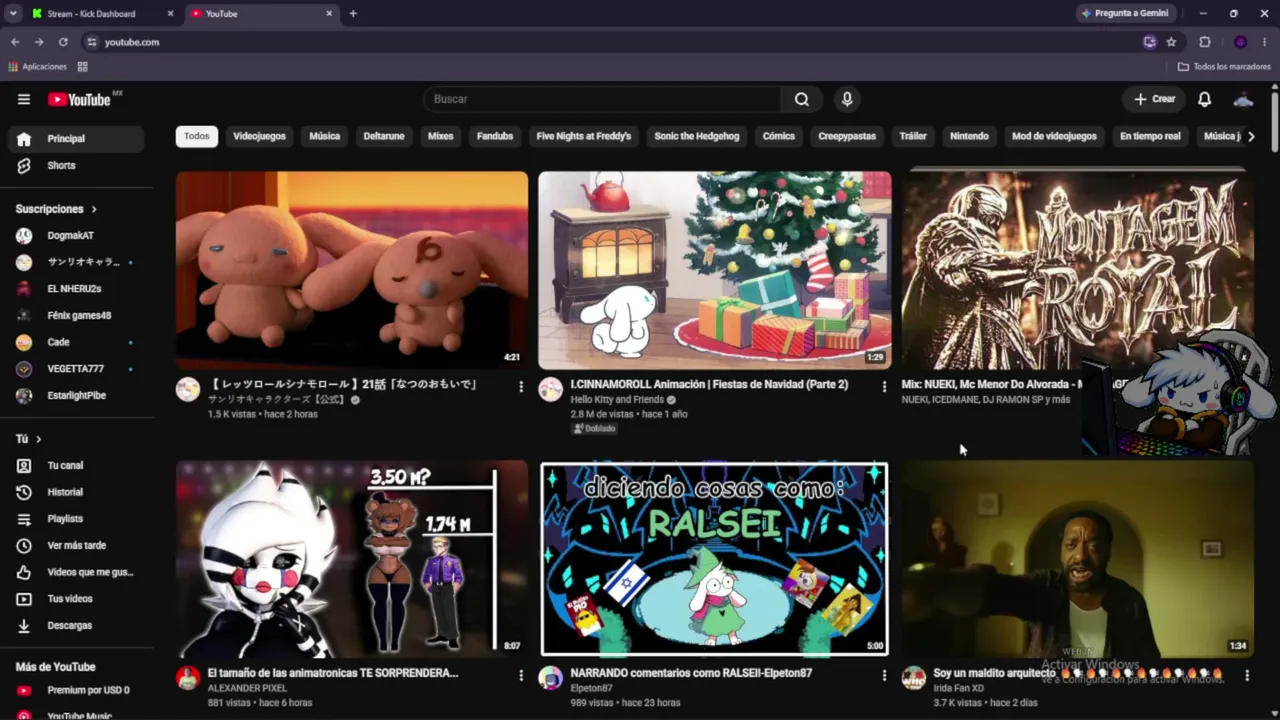Viewport: 1280px width, 720px height.
Task: Select the Deltarune chip
Action: pyautogui.click(x=384, y=136)
